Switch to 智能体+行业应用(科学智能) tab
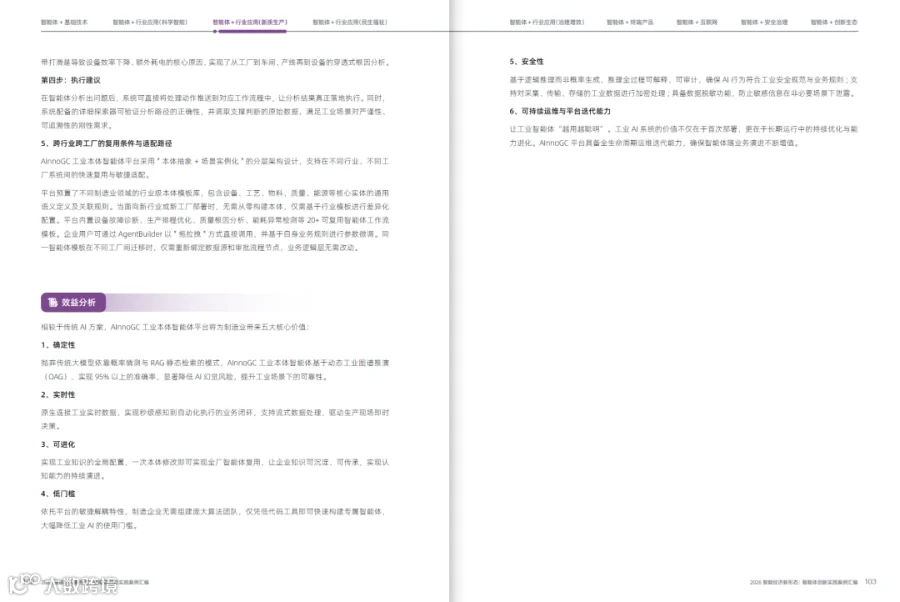The image size is (900, 602). click(x=150, y=22)
